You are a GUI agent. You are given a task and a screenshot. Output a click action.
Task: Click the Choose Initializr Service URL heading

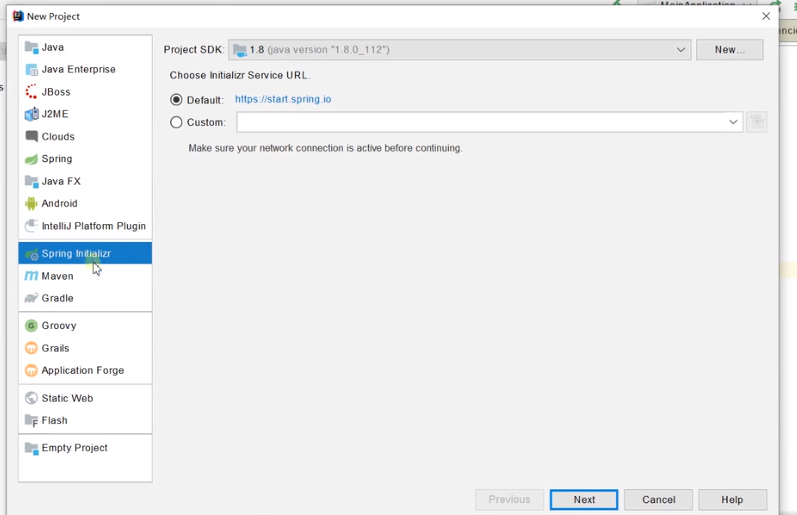coord(240,75)
